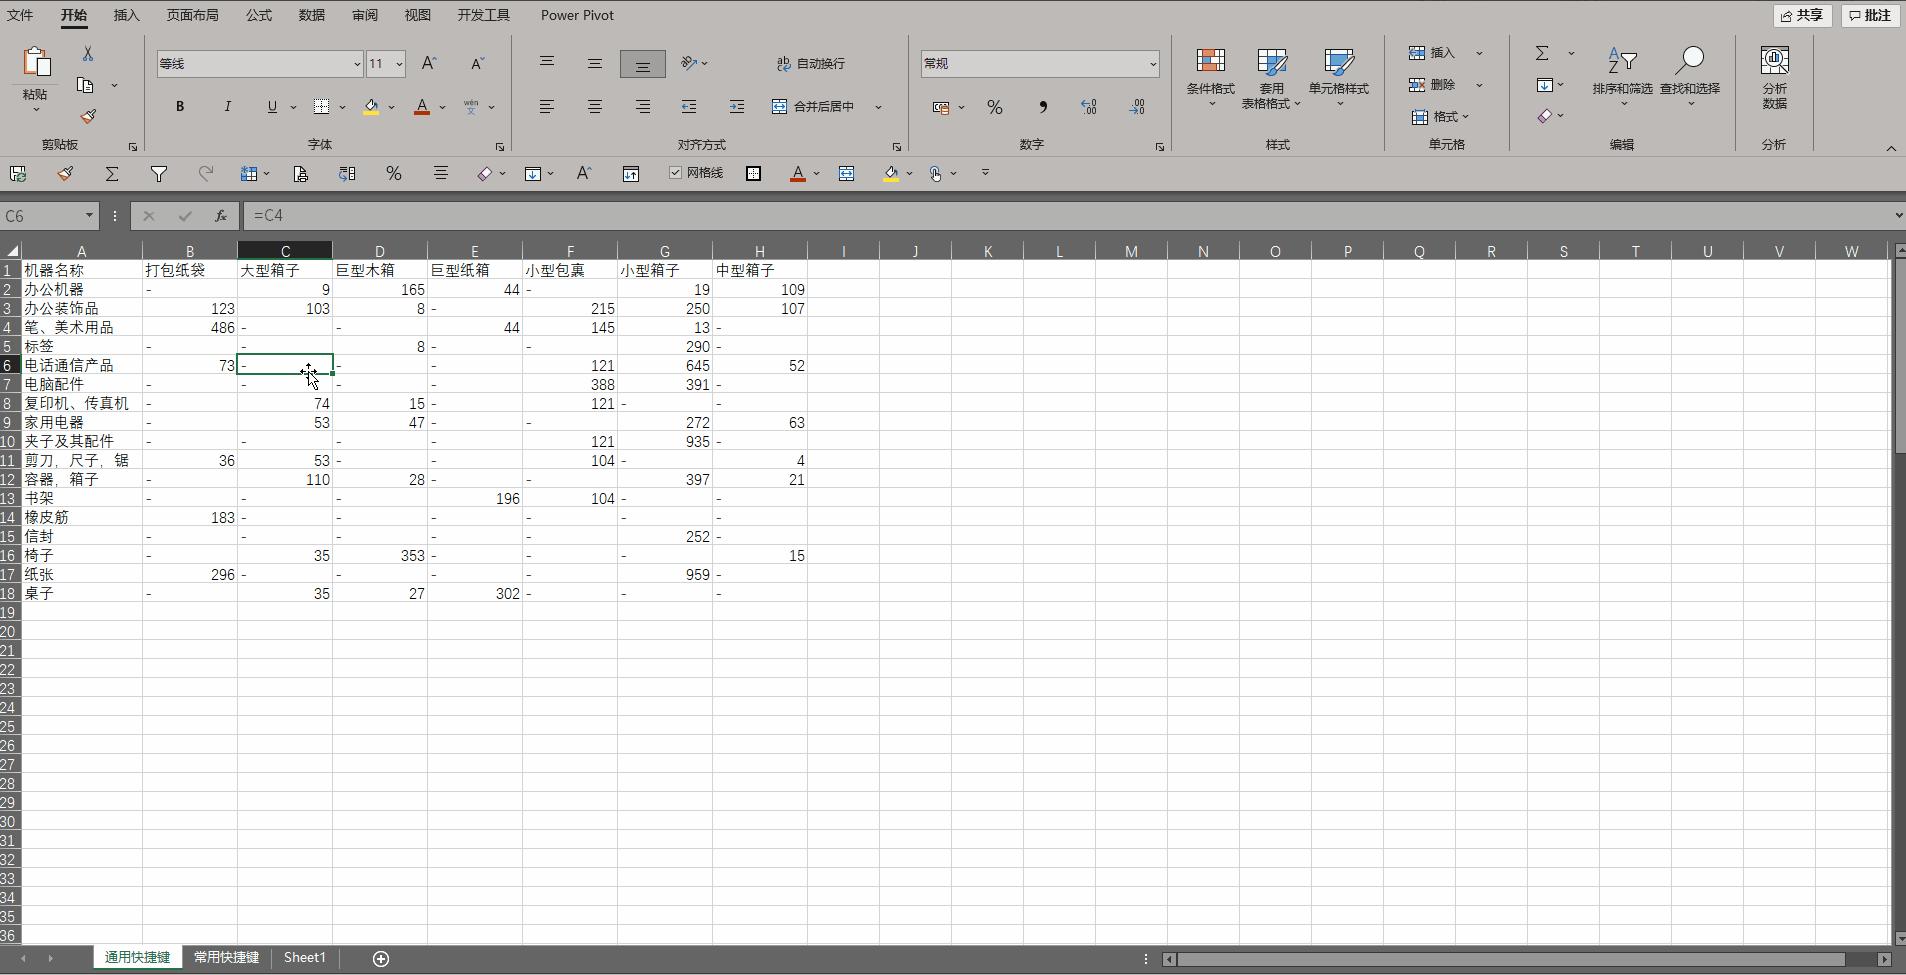Switch to the 公式 ribbon tab
Screen dimensions: 1906x975
click(x=259, y=15)
